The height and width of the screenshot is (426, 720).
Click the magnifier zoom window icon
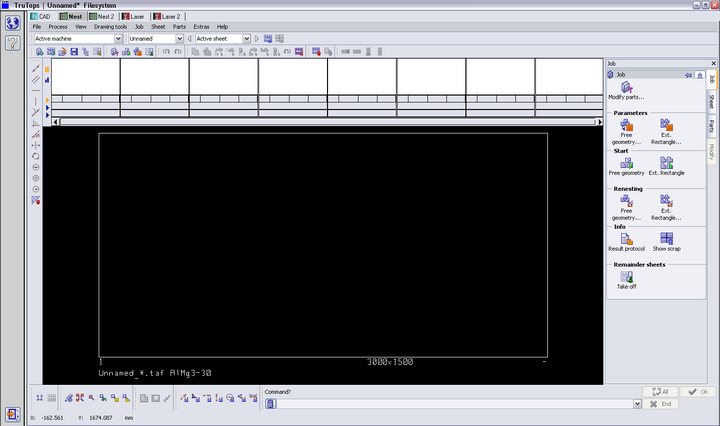91,398
